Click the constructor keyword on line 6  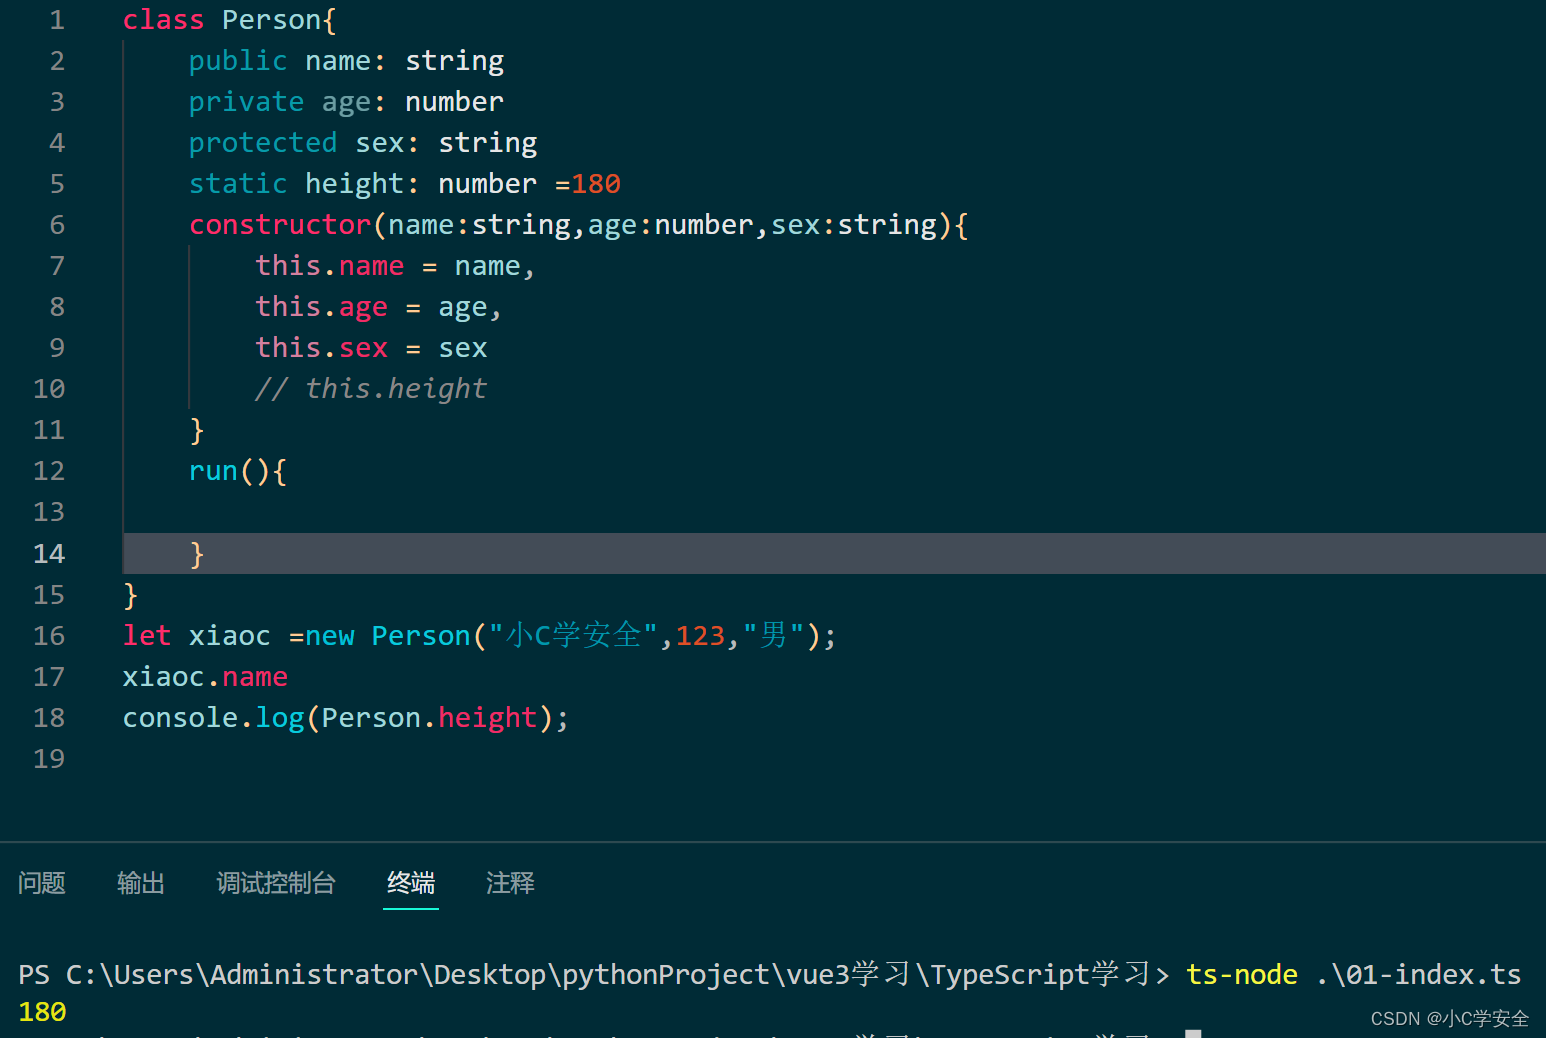pos(279,224)
